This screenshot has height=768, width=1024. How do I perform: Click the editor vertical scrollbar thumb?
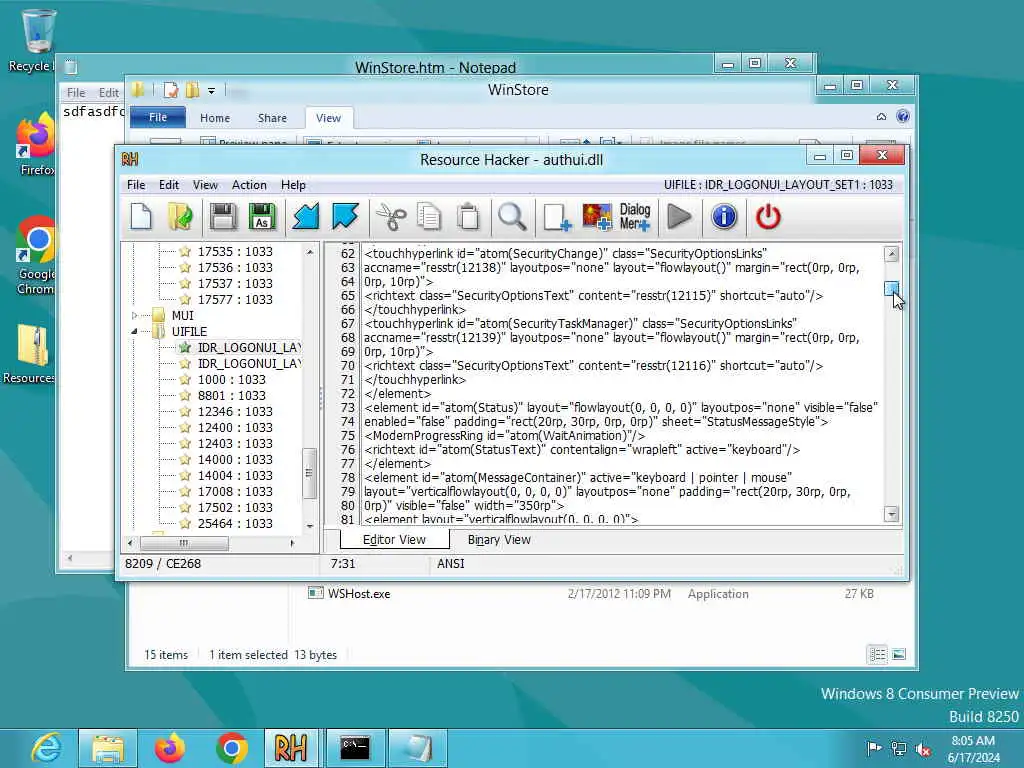(891, 289)
